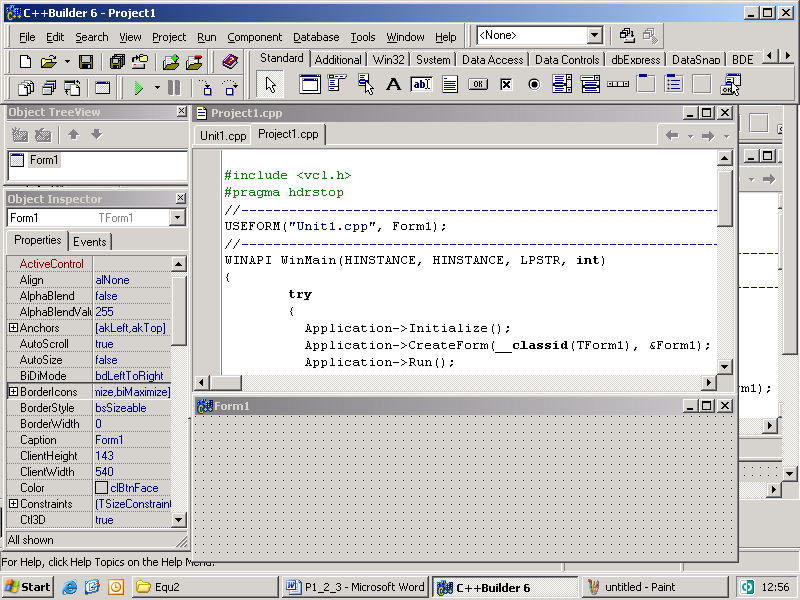Viewport: 800px width, 600px height.
Task: Select the Memo component in palette
Action: tap(449, 84)
